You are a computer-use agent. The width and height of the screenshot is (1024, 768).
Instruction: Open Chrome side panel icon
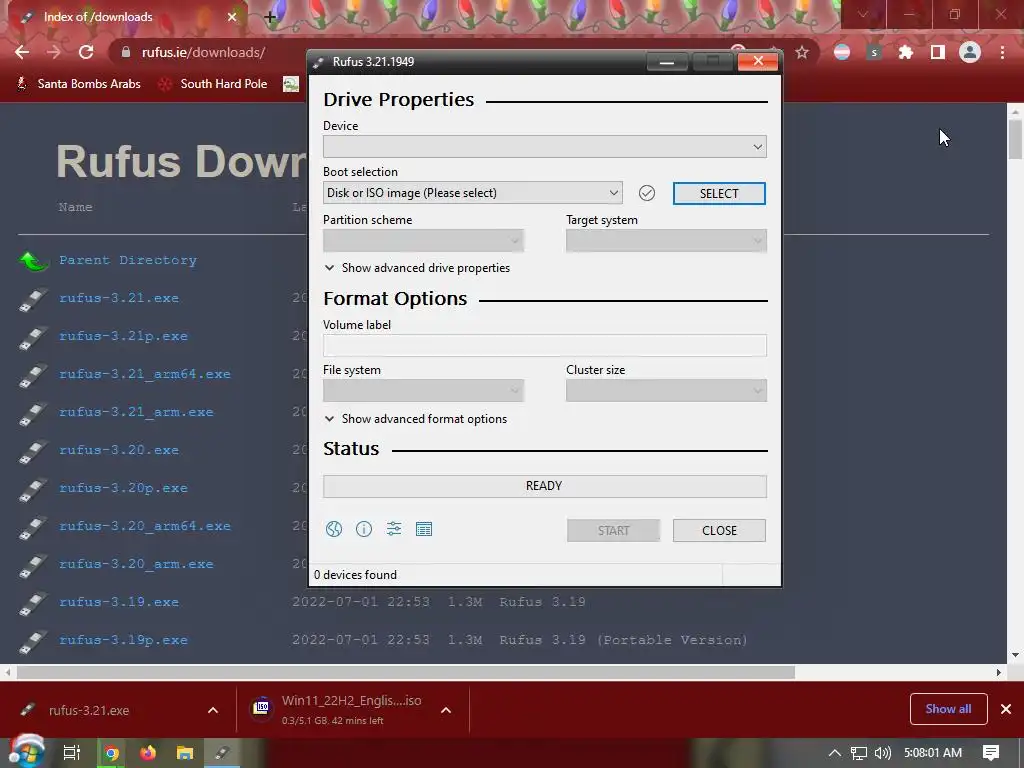(938, 52)
